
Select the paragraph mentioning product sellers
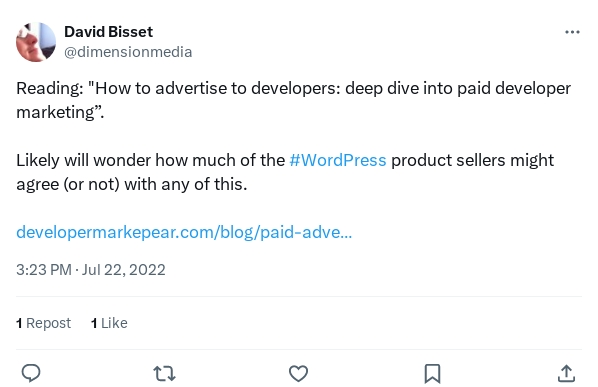click(285, 172)
